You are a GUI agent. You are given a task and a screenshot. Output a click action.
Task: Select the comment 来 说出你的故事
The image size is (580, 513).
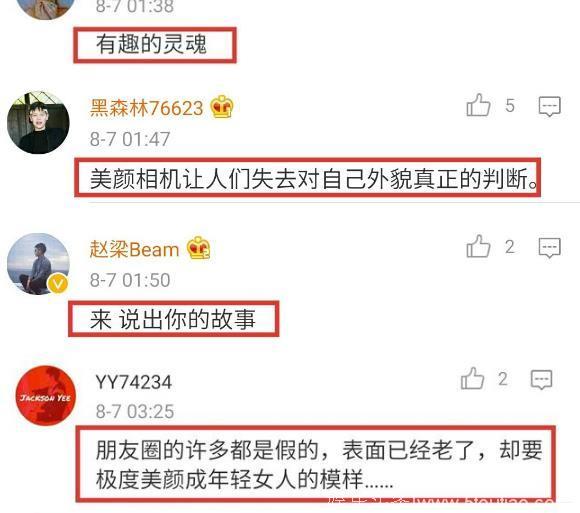click(x=173, y=319)
